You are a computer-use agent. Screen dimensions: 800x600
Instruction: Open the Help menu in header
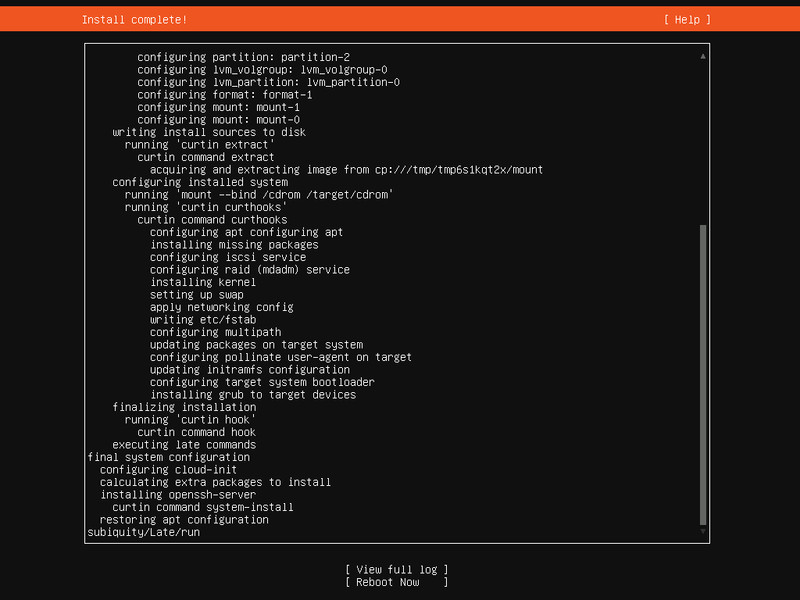click(x=687, y=19)
